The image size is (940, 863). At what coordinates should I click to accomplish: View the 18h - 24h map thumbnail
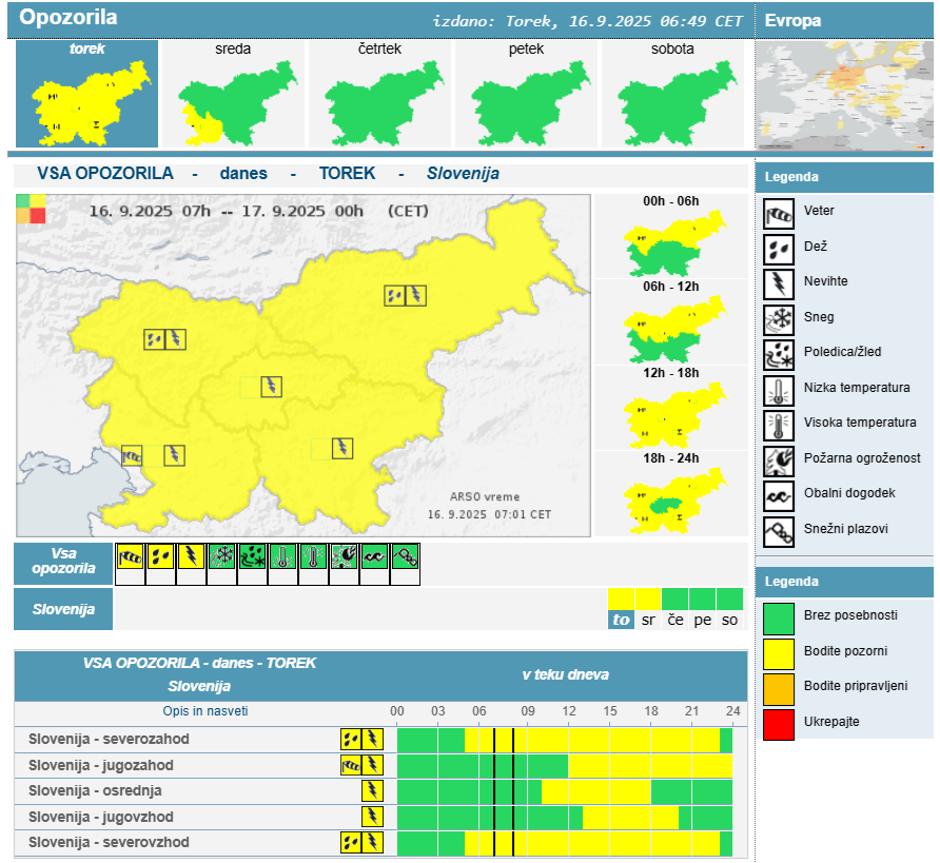pyautogui.click(x=671, y=498)
